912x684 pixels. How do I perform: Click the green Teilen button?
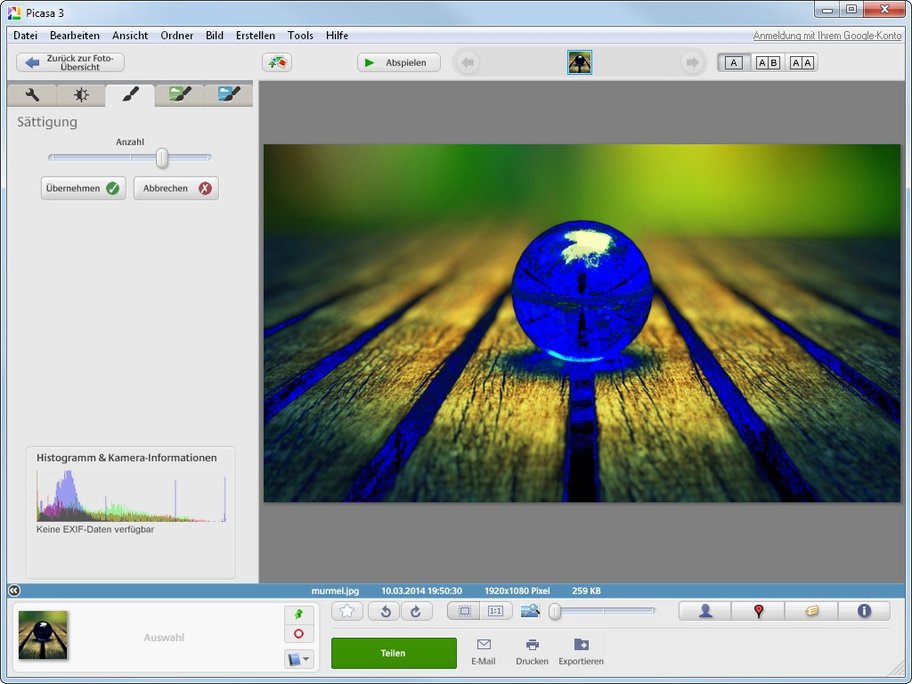click(x=394, y=653)
